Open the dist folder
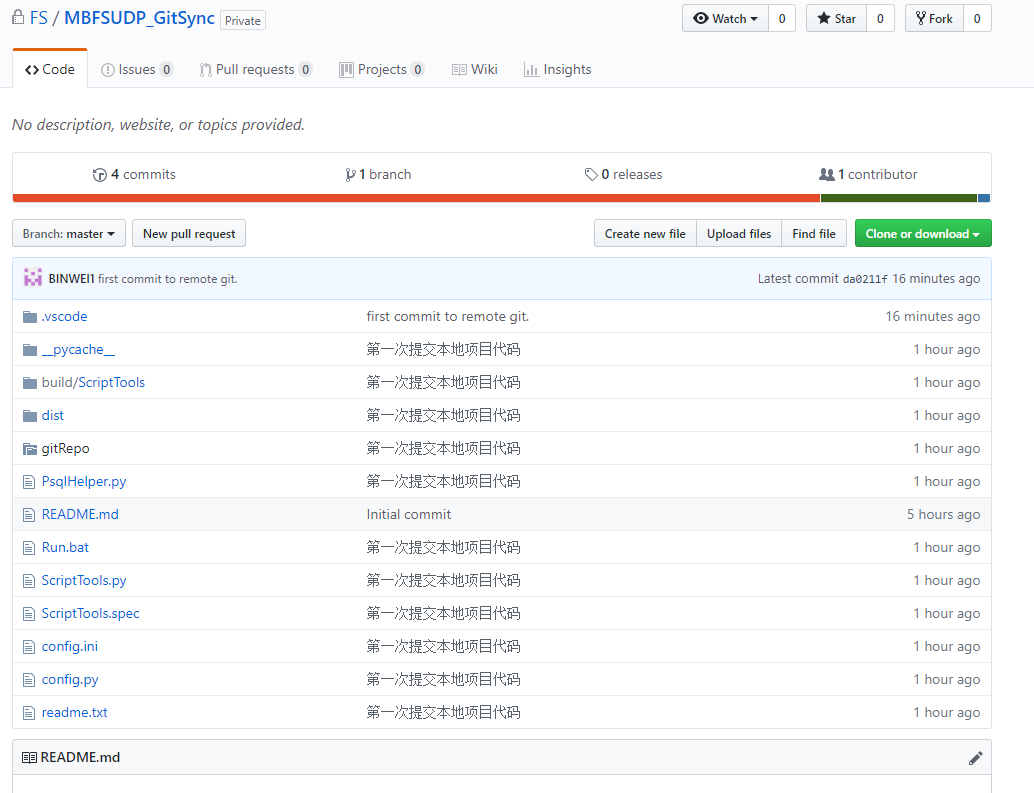The image size is (1034, 793). pos(52,415)
